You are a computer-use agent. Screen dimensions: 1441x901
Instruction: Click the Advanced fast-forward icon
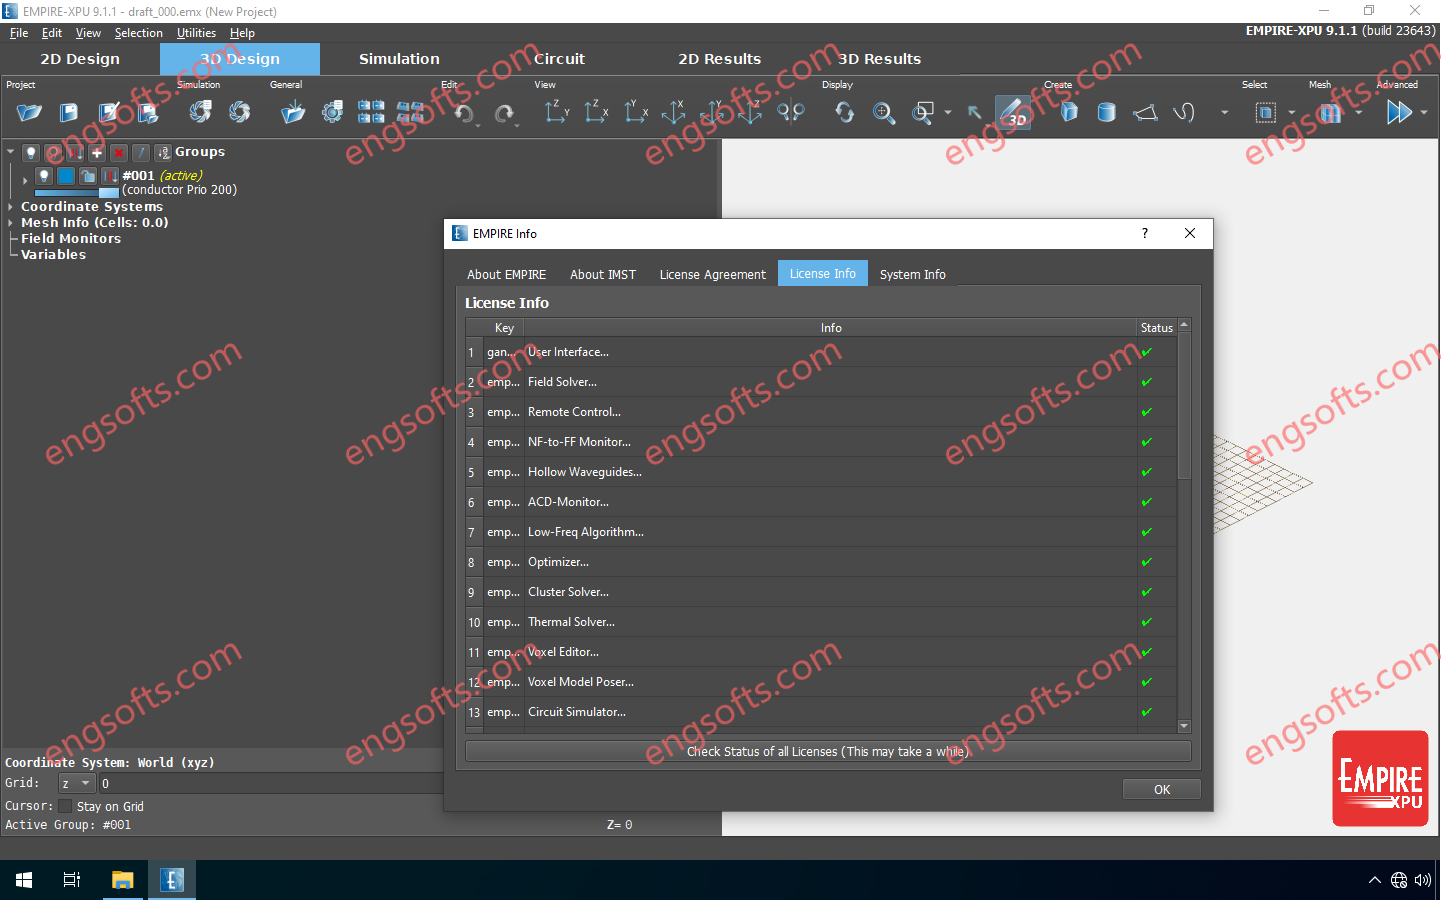pyautogui.click(x=1399, y=112)
